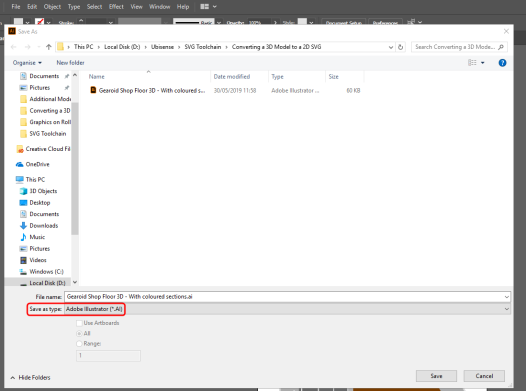Select the All radio button
The height and width of the screenshot is (391, 526).
tap(80, 334)
